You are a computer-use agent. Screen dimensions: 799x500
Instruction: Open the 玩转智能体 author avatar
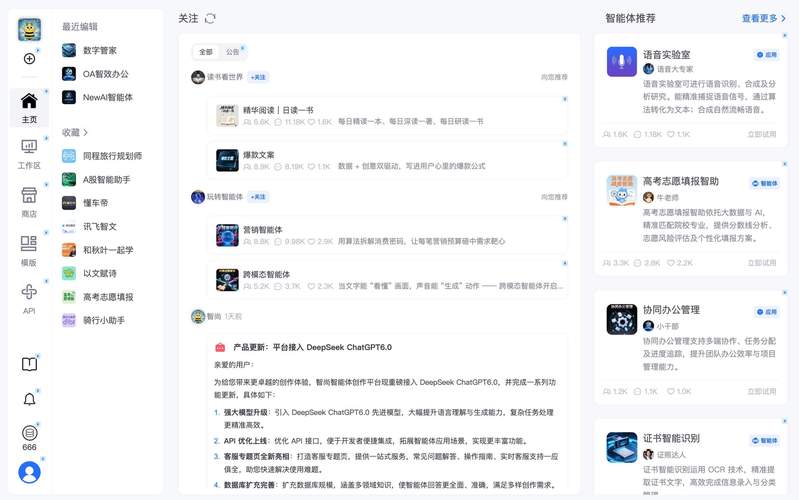point(198,197)
